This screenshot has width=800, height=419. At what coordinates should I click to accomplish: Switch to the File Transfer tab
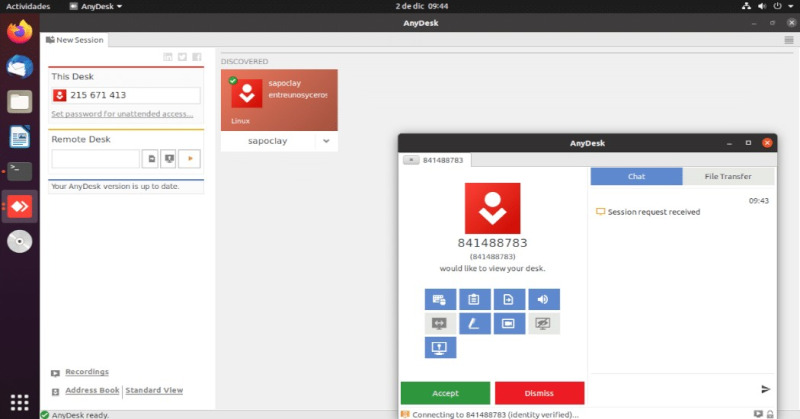click(x=728, y=177)
